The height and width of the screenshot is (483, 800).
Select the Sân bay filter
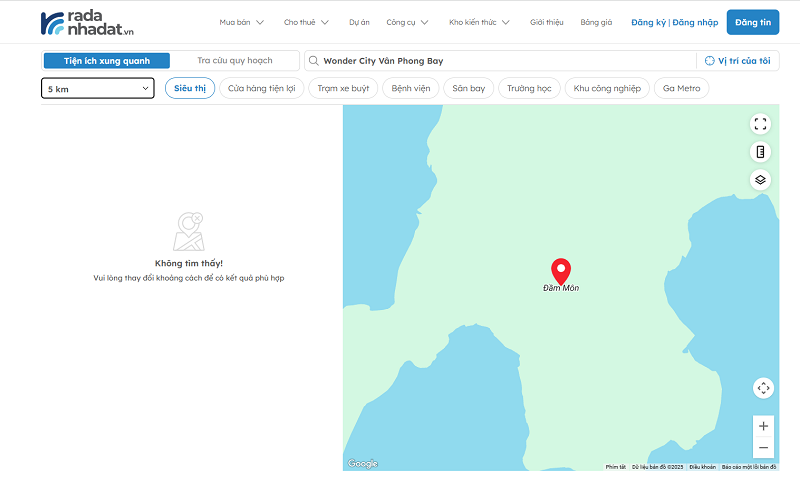(468, 88)
